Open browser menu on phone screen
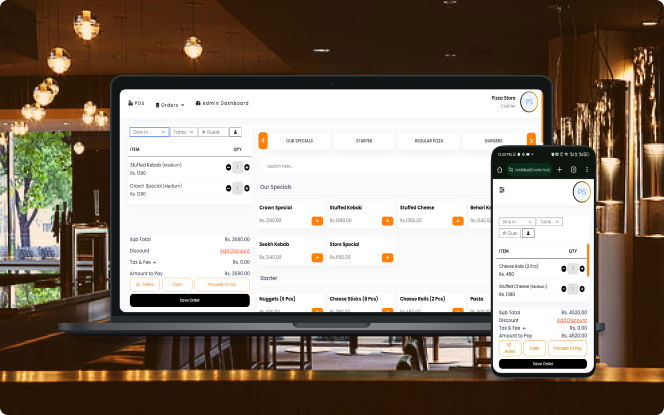Image resolution: width=664 pixels, height=415 pixels. 585,169
